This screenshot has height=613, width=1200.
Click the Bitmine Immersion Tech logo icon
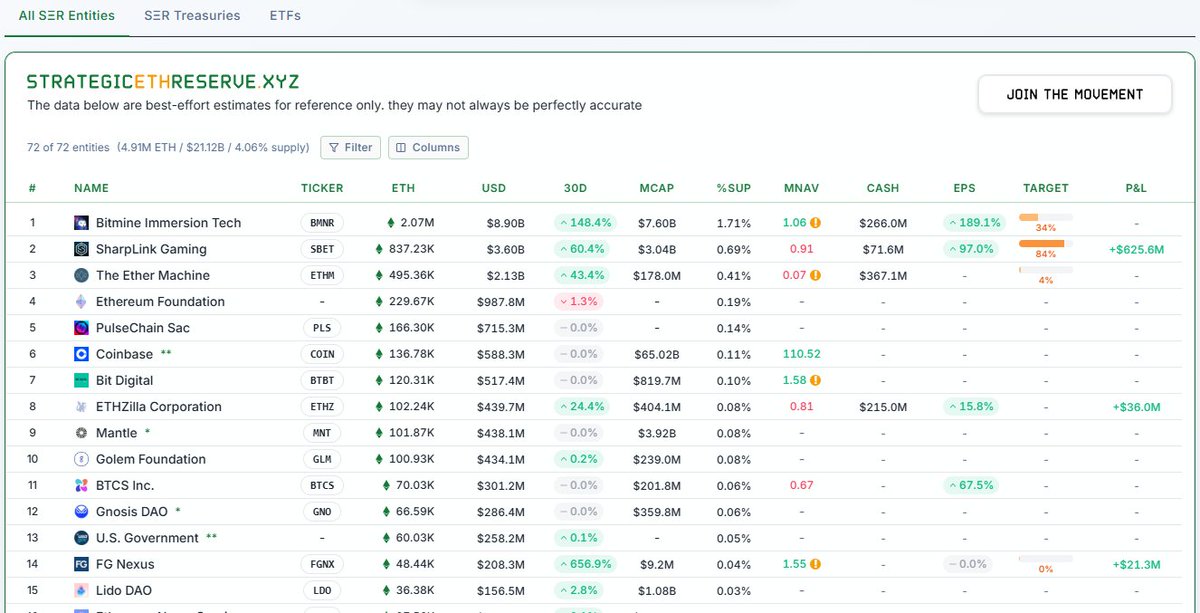[x=81, y=223]
